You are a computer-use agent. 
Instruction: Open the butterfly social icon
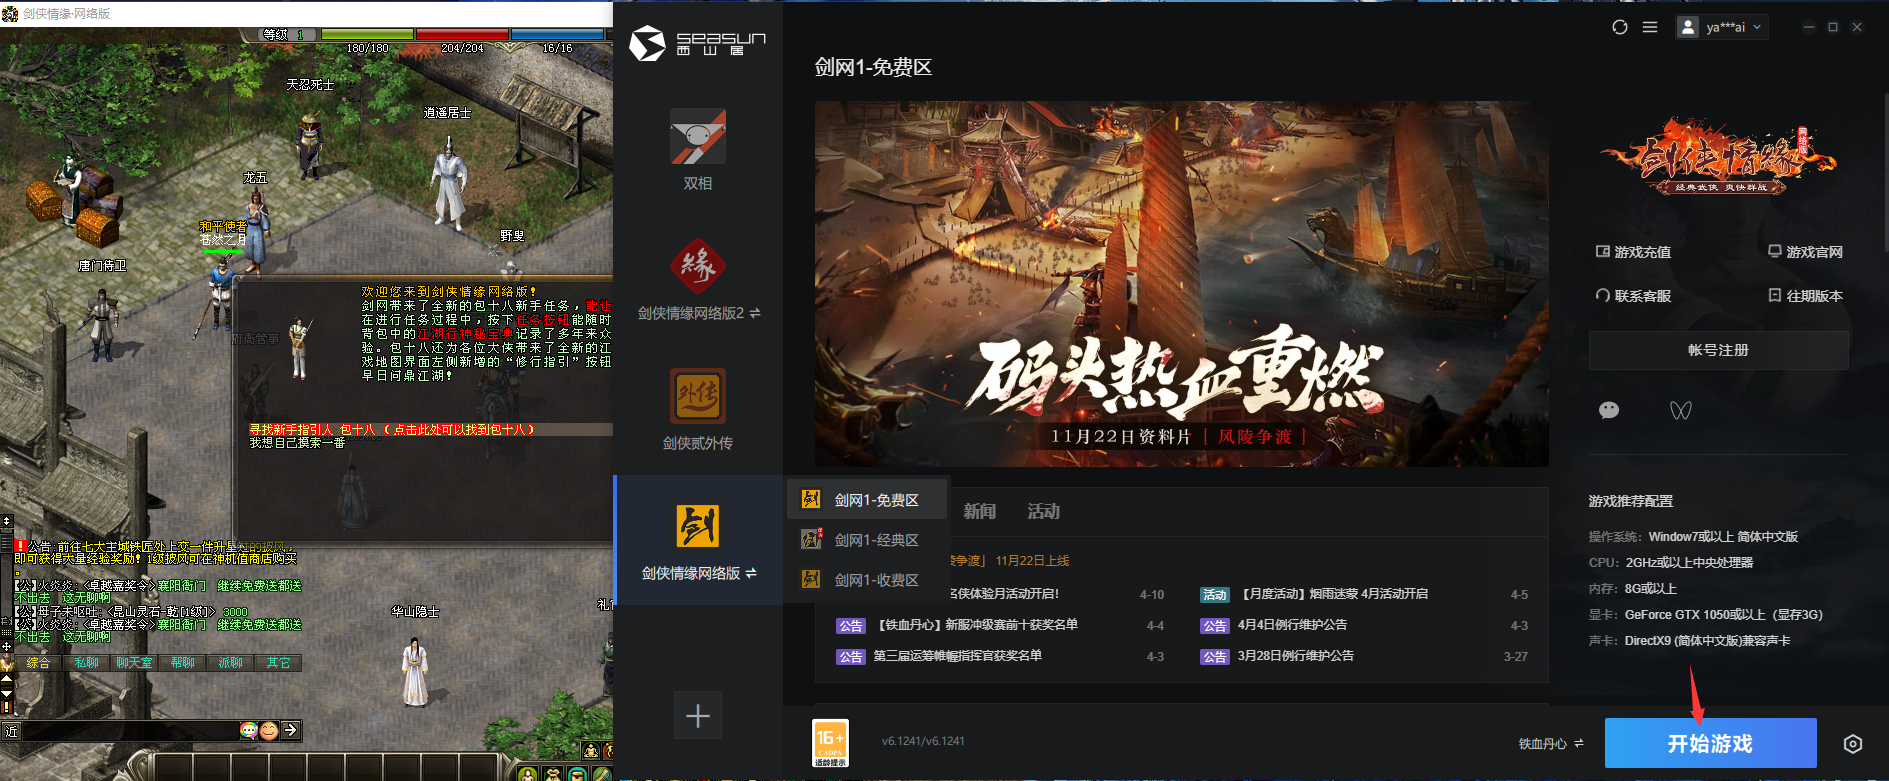point(1681,410)
